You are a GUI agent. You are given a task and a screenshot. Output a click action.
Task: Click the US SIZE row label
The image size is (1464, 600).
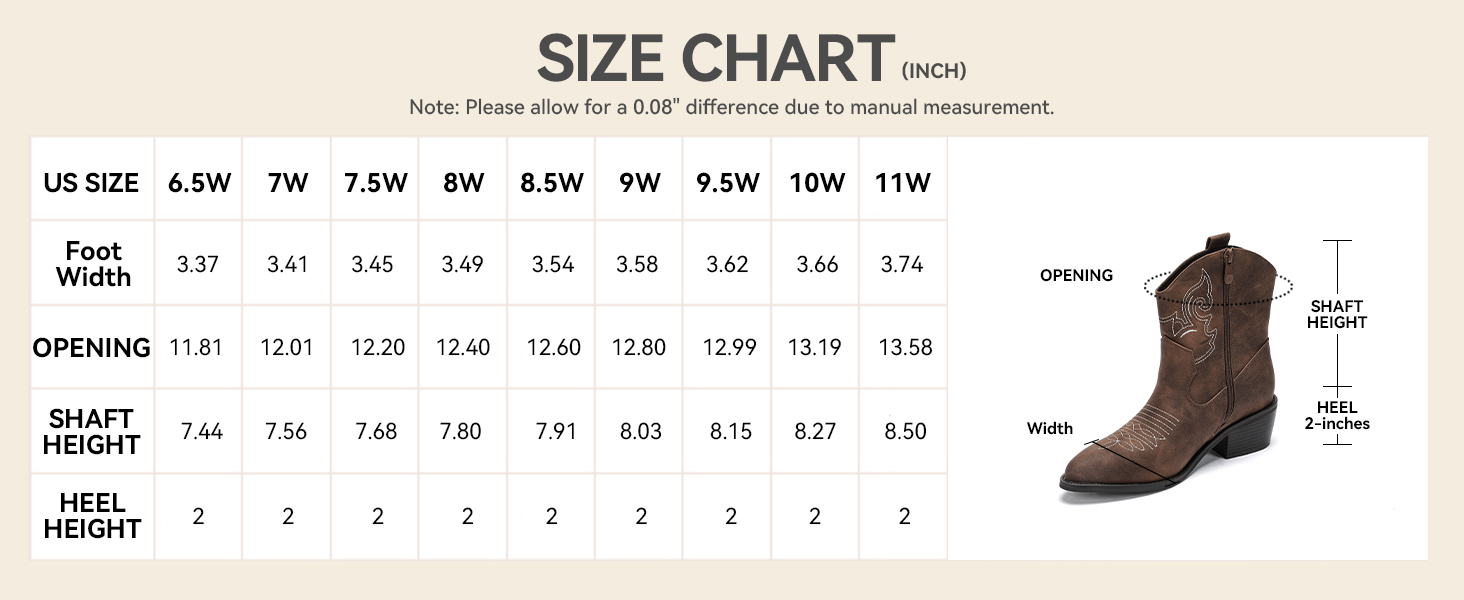pos(91,184)
